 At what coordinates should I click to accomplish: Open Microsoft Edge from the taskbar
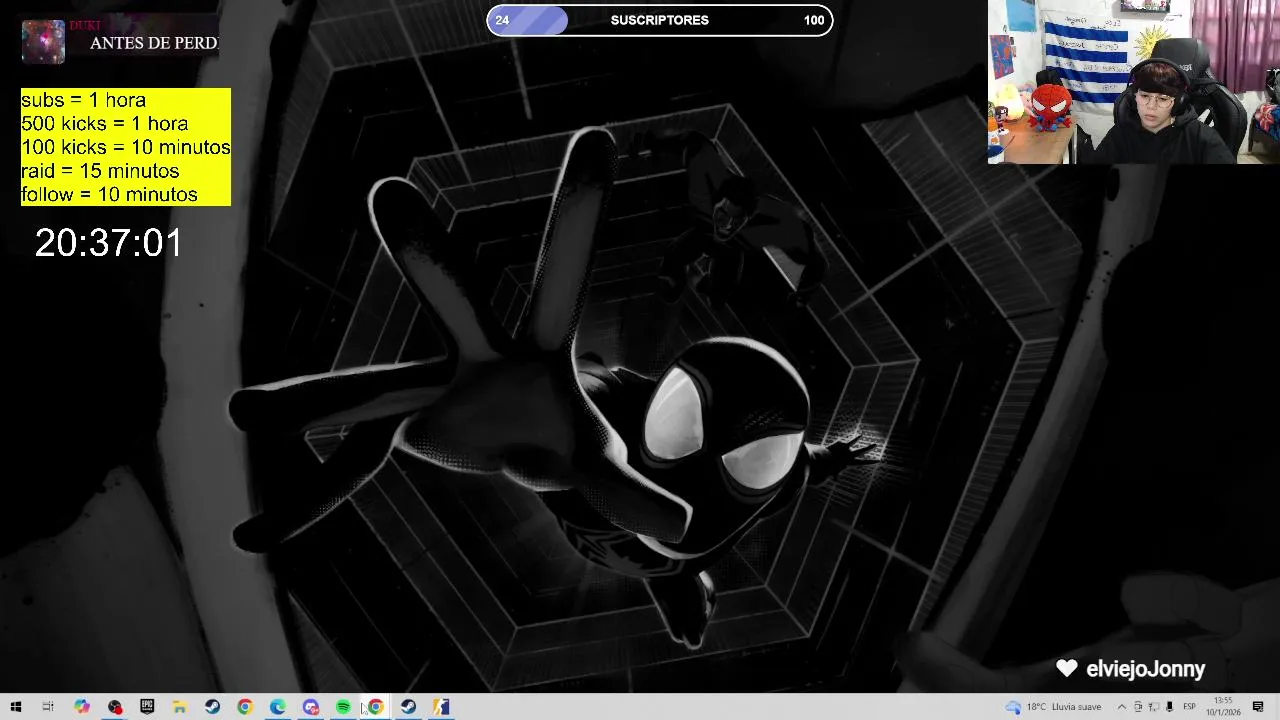[x=278, y=707]
